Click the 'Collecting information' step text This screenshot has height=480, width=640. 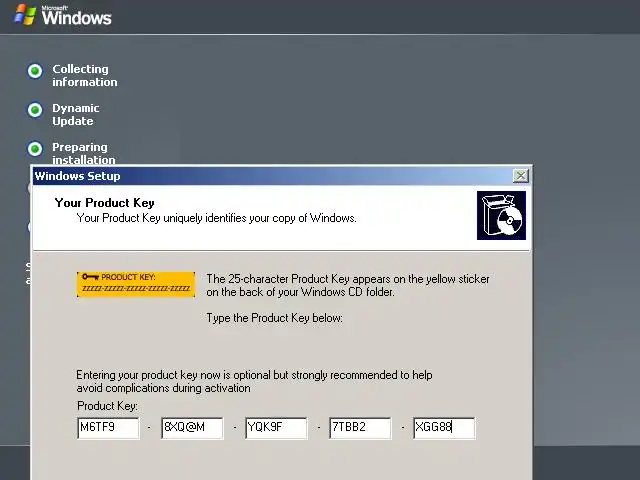[x=85, y=76]
